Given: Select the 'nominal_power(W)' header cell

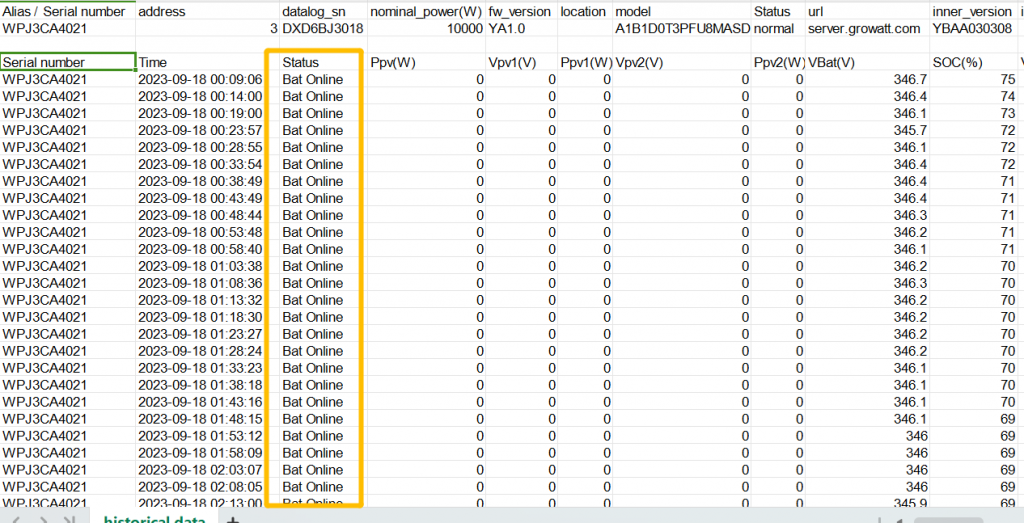Looking at the screenshot, I should click(426, 12).
